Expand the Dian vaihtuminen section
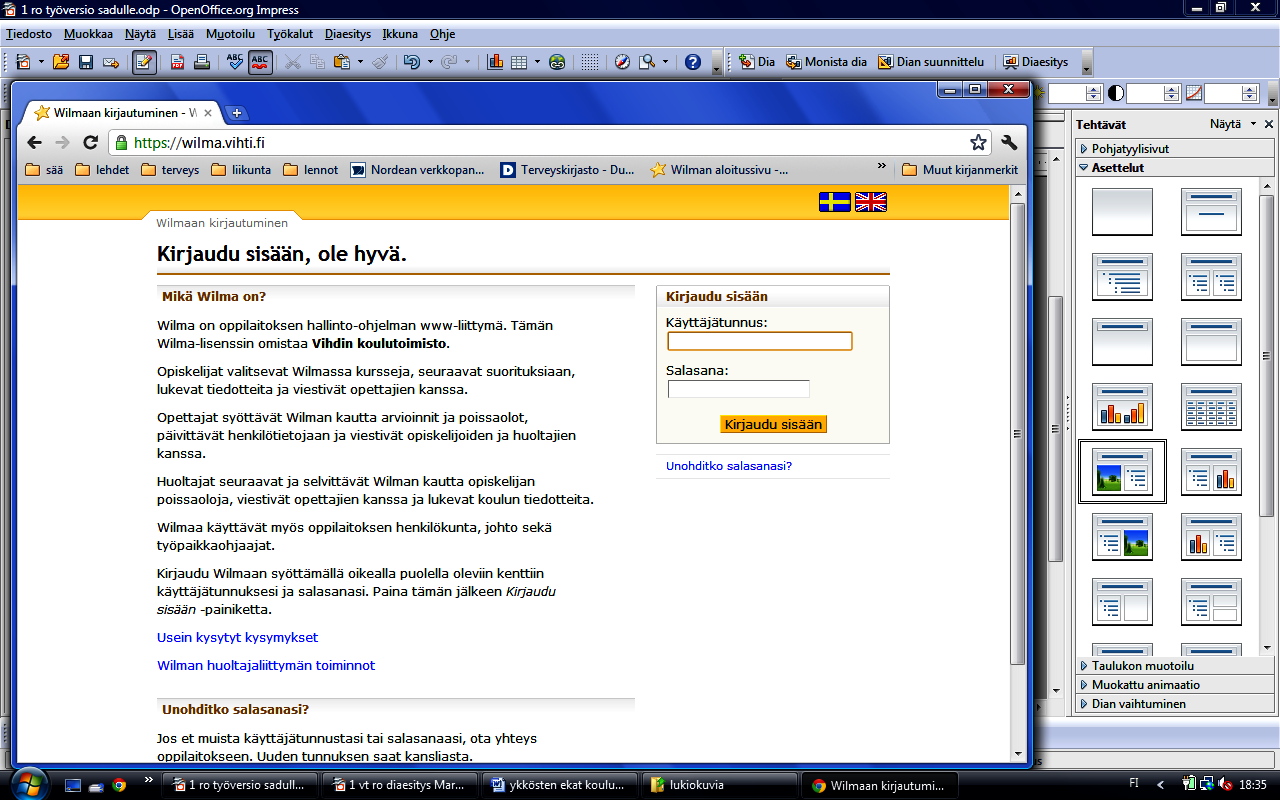 (1175, 704)
